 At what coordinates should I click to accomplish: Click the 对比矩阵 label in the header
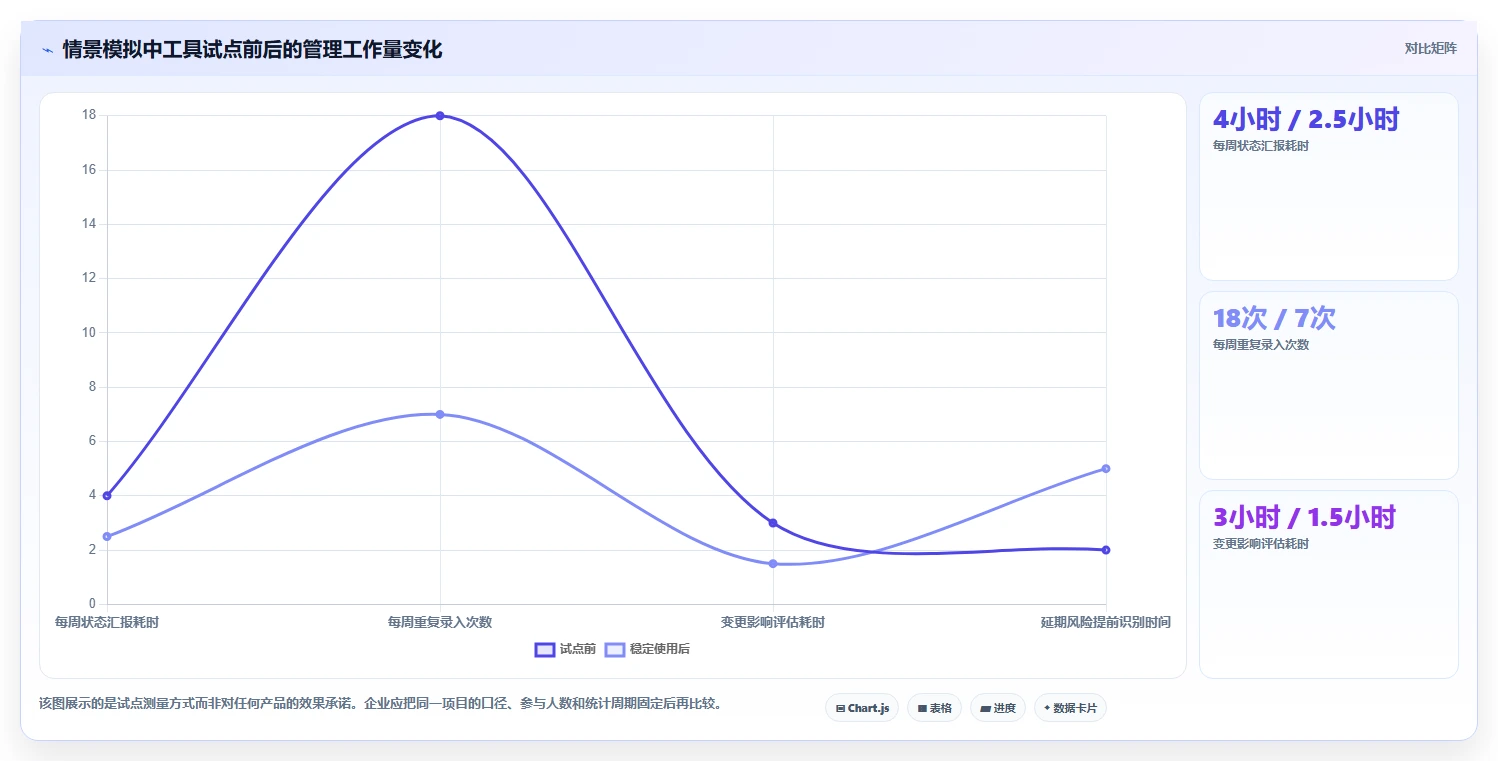(1431, 49)
